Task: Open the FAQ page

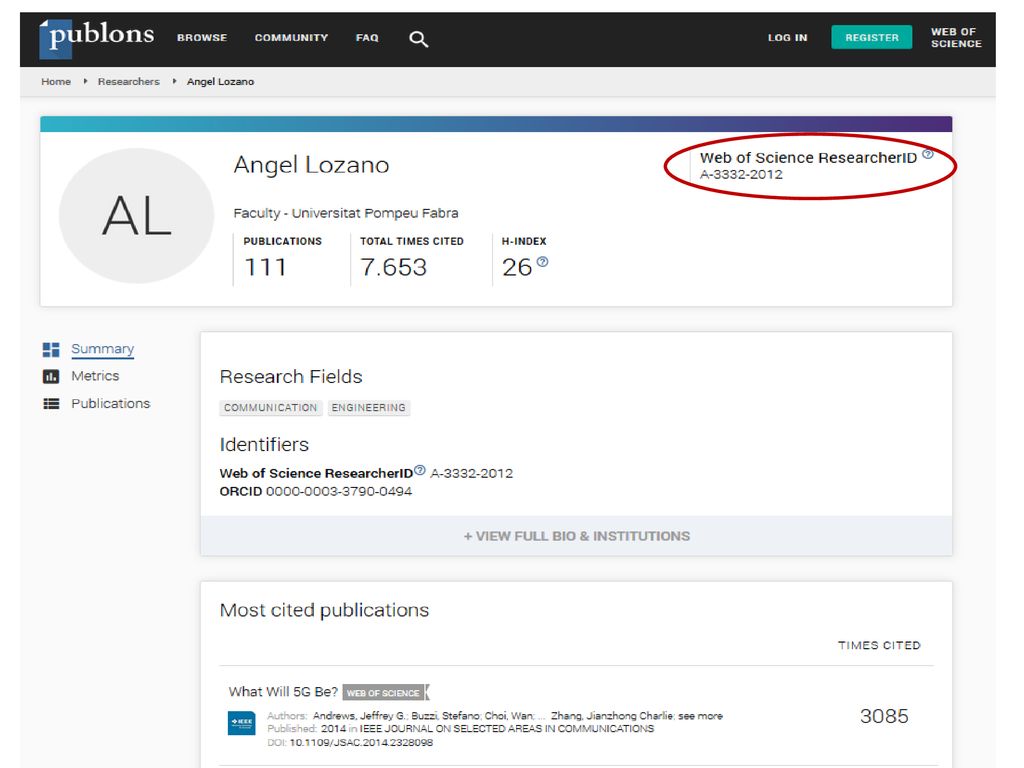Action: (367, 38)
